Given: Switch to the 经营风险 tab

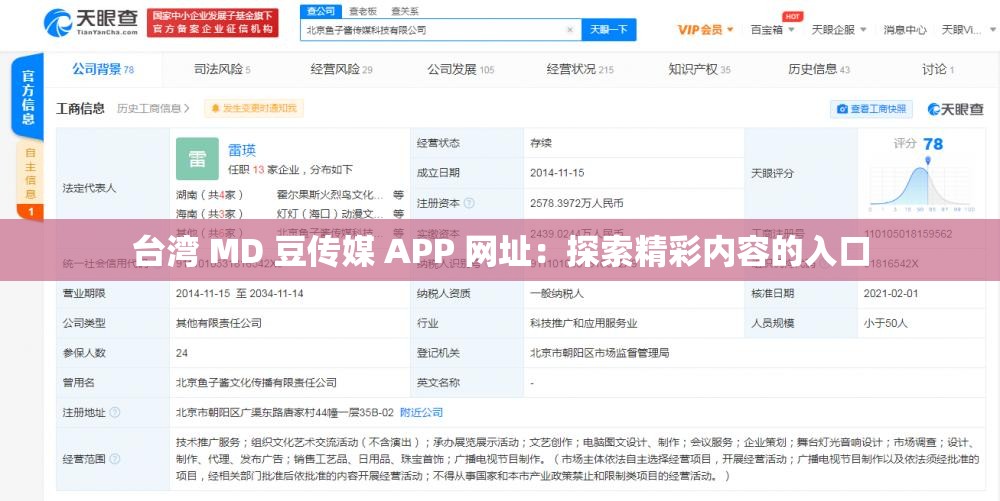Looking at the screenshot, I should coord(341,69).
